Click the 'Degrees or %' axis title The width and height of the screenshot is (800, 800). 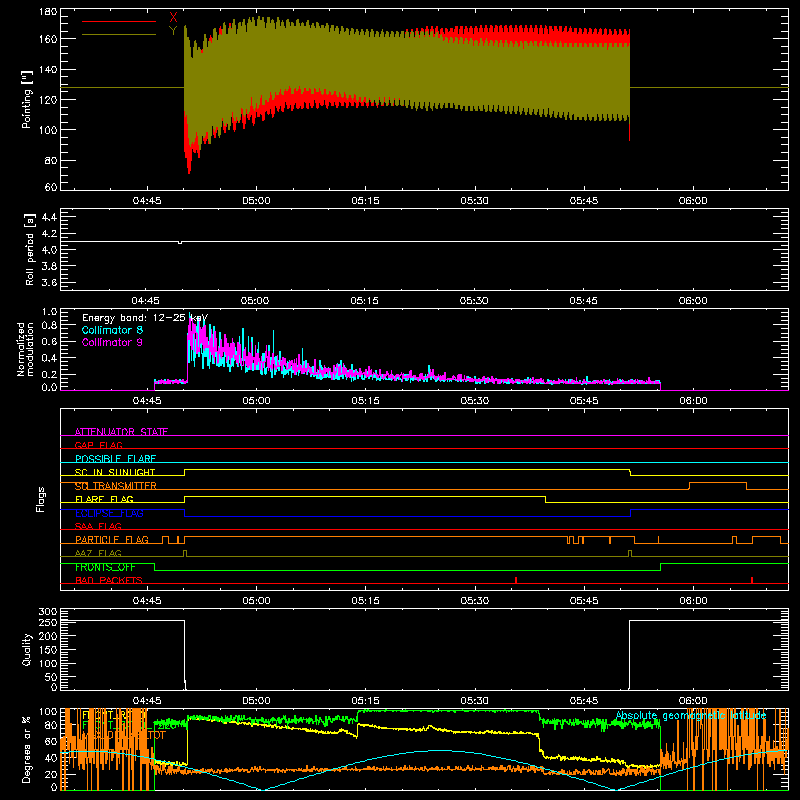27,749
